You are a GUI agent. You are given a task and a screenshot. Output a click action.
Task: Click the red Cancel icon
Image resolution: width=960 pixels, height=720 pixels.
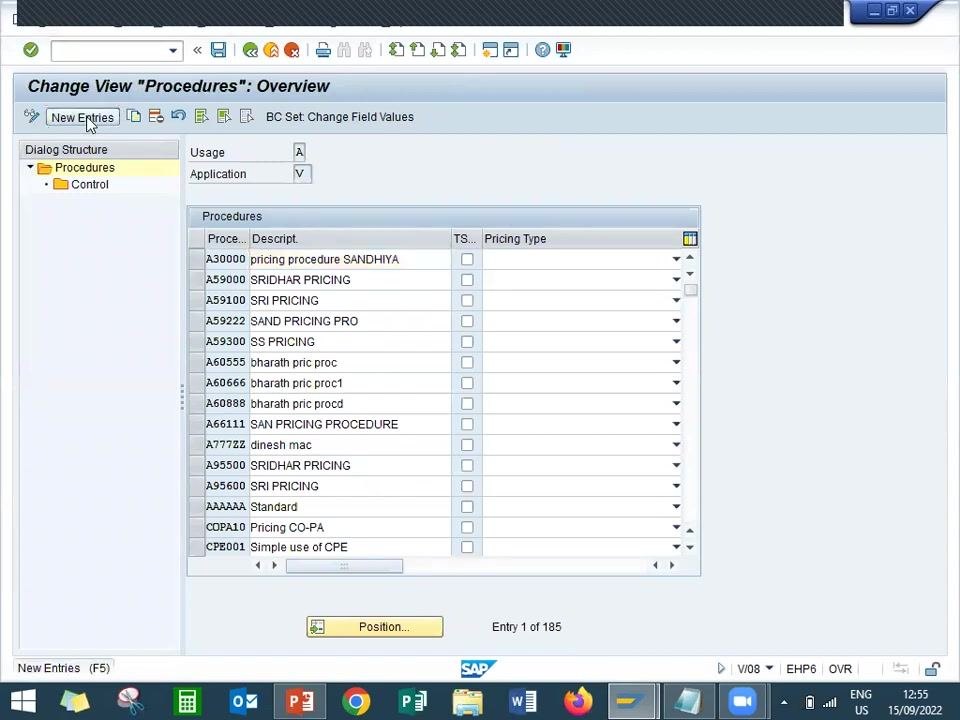(292, 50)
